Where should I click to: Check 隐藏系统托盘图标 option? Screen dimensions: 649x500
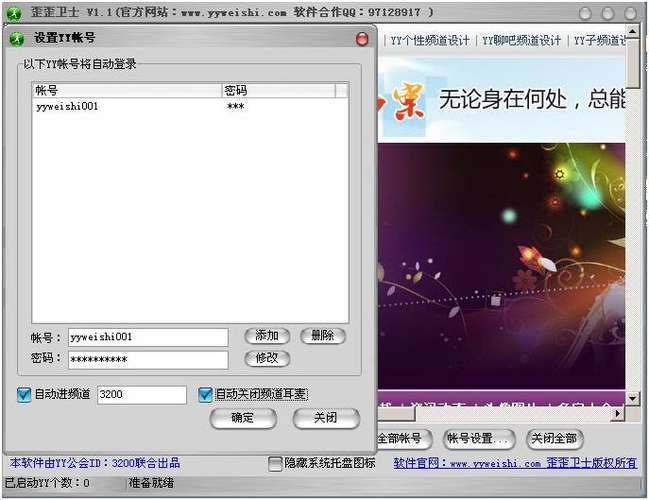tap(275, 464)
